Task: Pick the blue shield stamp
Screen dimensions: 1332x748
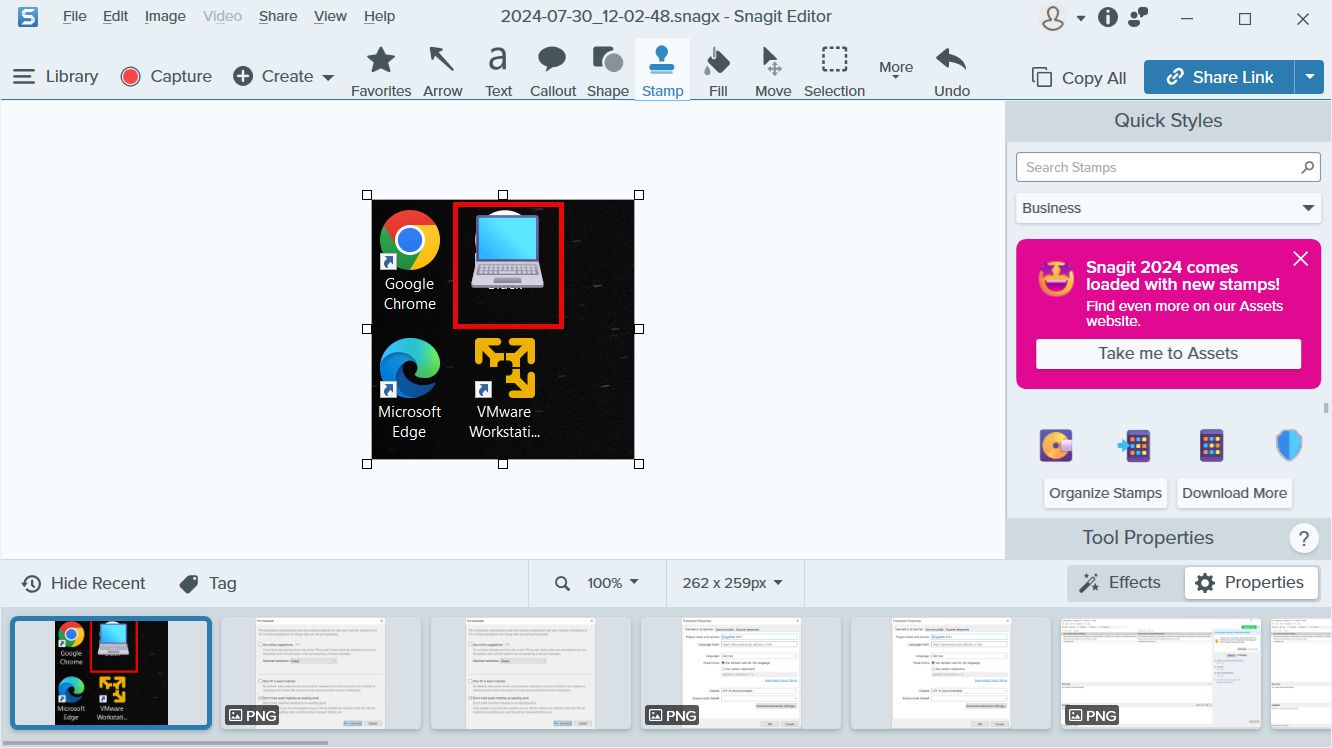Action: pos(1289,445)
